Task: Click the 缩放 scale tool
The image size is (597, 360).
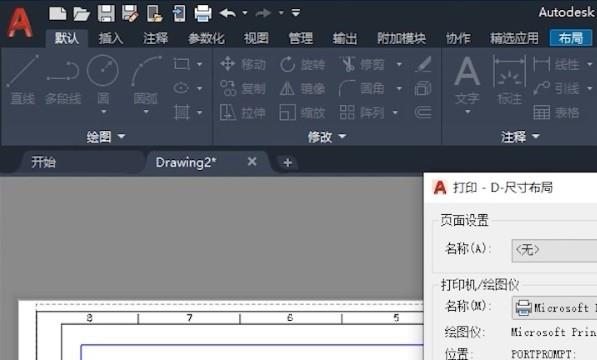Action: click(303, 113)
